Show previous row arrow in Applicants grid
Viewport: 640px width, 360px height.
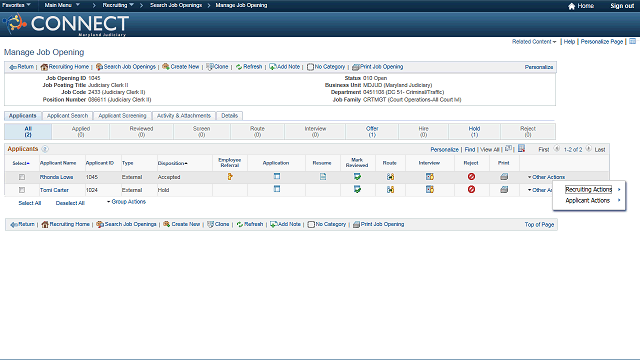[x=557, y=149]
